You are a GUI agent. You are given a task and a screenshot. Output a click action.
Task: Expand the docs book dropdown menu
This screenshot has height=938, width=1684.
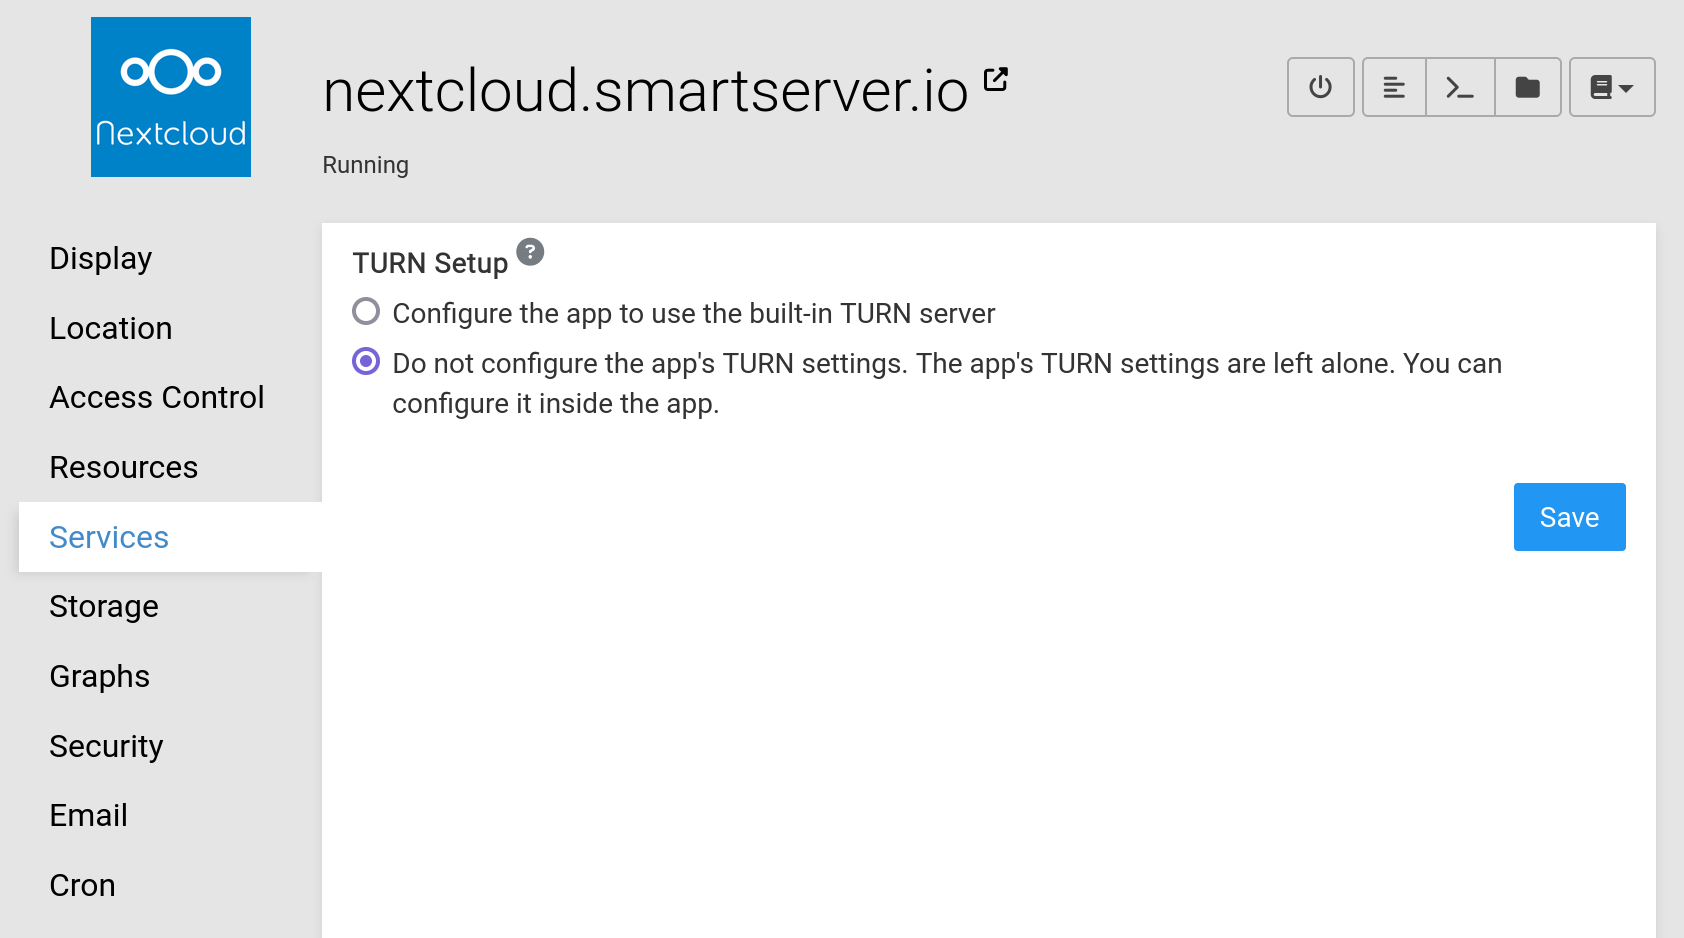click(x=1611, y=87)
